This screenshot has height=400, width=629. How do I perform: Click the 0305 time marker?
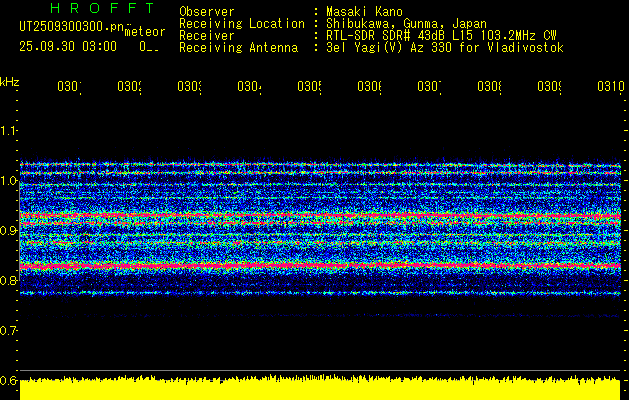(x=309, y=86)
